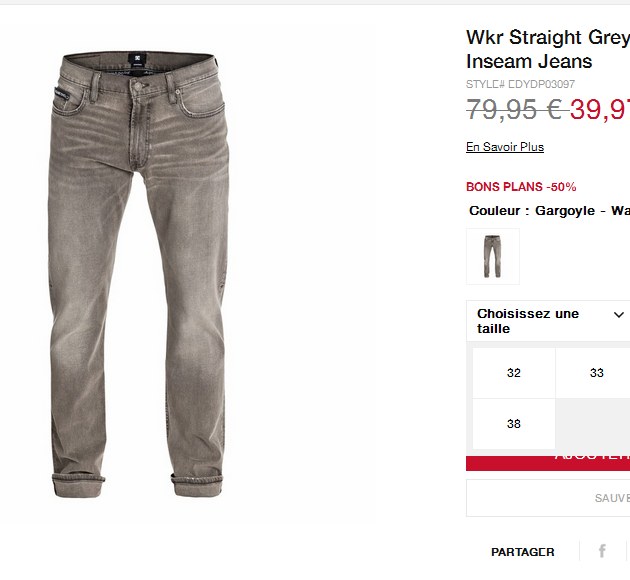
Task: Select size 32
Action: (513, 373)
